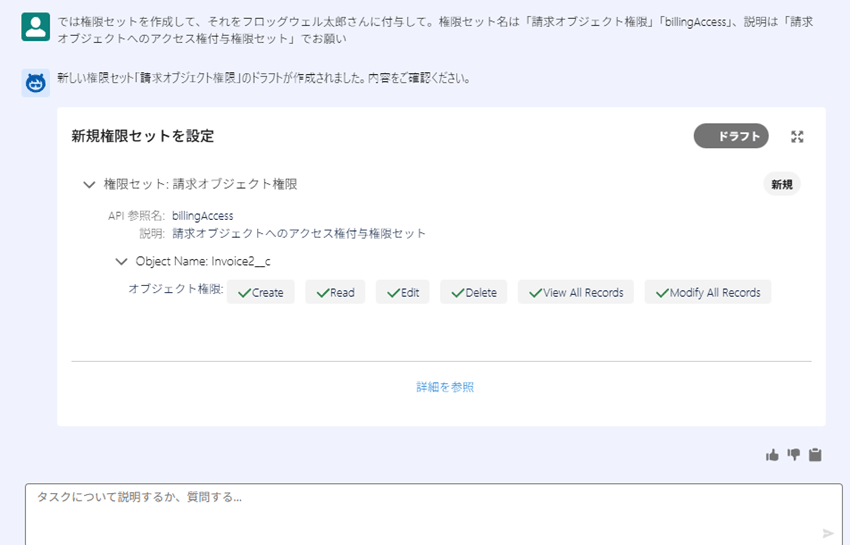The image size is (850, 545).
Task: Click the ドラフト status badge
Action: [731, 136]
